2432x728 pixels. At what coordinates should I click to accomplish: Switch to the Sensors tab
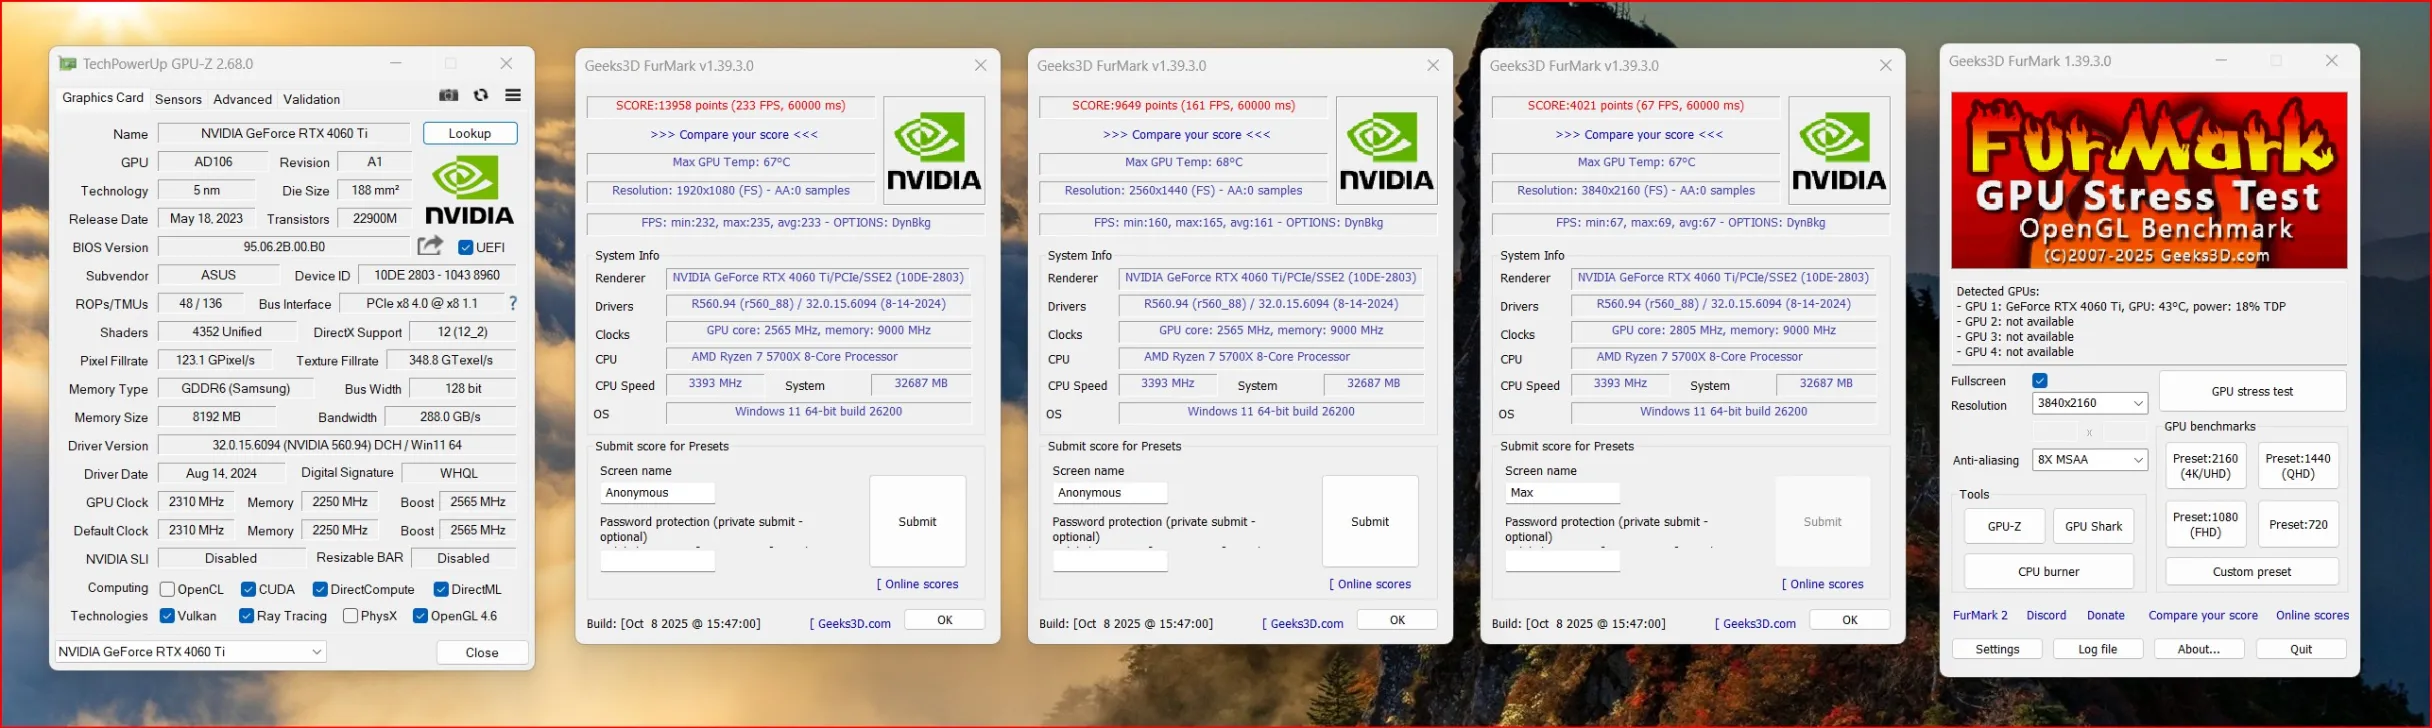tap(178, 99)
